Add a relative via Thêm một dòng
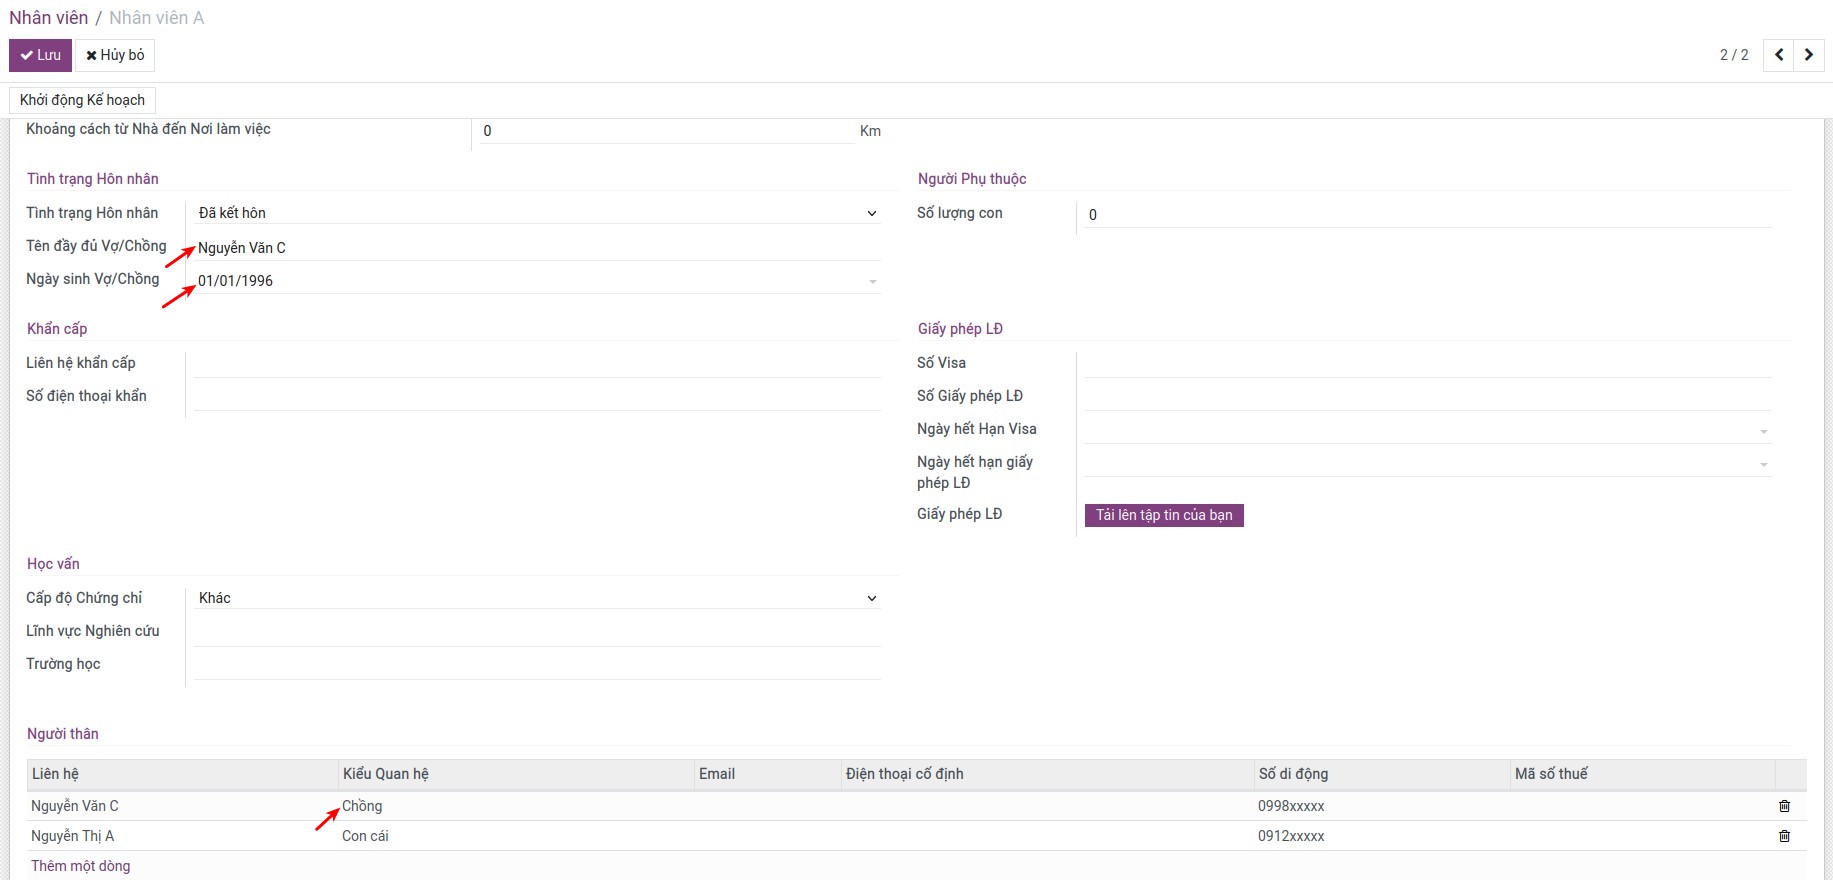This screenshot has width=1833, height=880. [80, 866]
